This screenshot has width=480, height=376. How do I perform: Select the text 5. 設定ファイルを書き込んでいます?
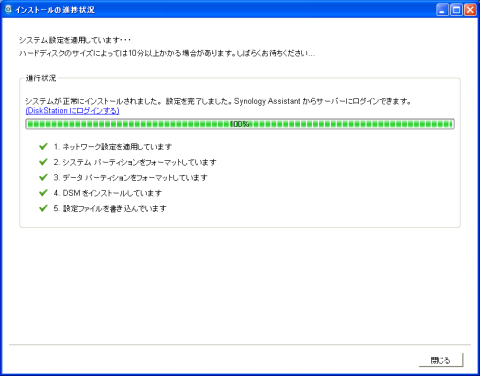pyautogui.click(x=110, y=209)
